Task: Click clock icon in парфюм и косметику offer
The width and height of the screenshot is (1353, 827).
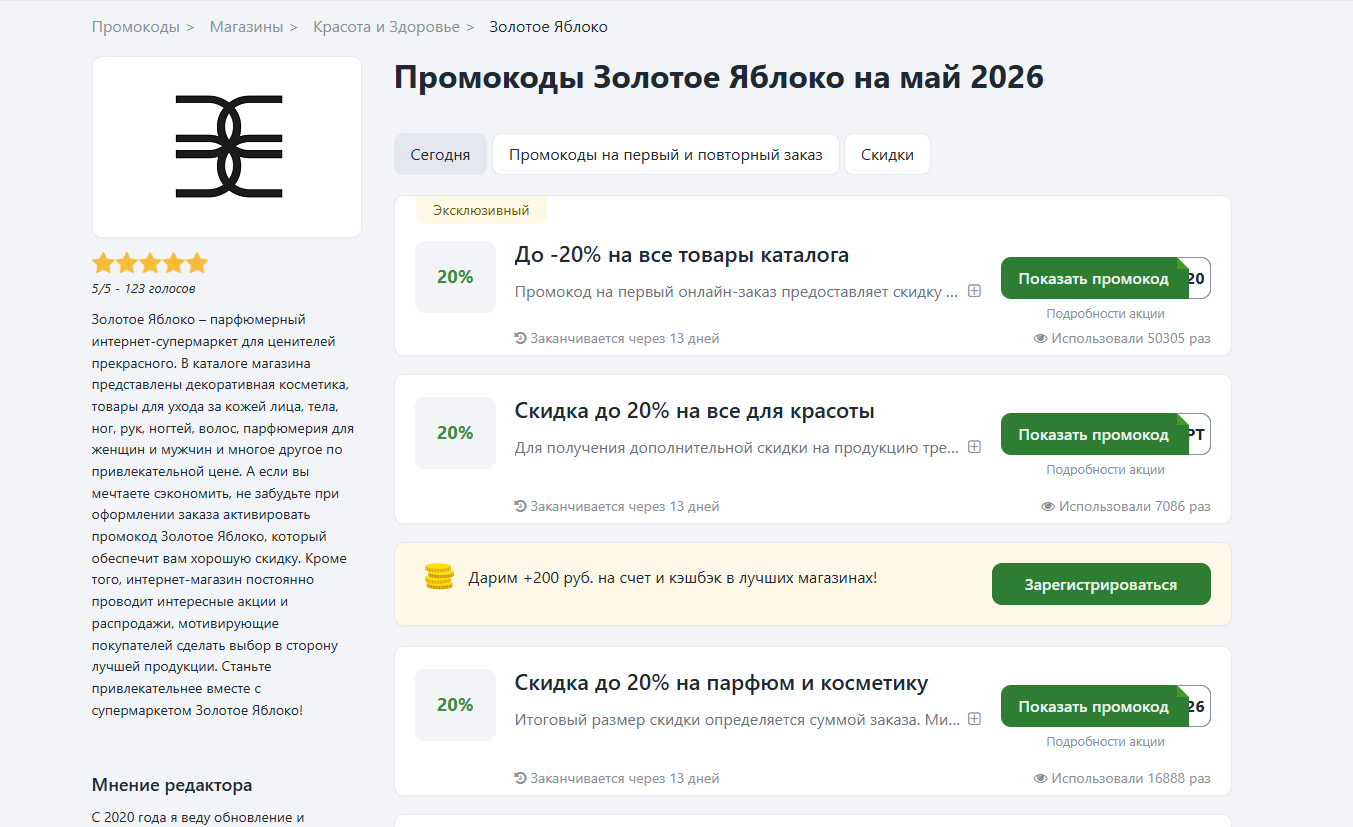Action: tap(520, 778)
